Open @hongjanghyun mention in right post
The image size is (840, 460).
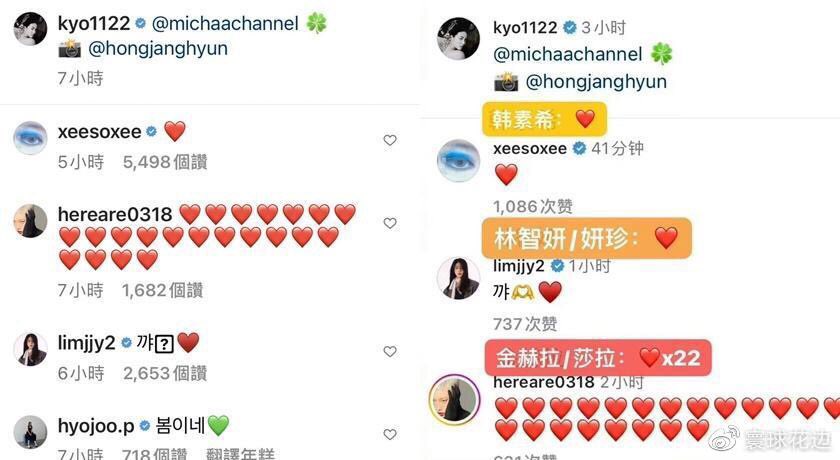tap(596, 82)
